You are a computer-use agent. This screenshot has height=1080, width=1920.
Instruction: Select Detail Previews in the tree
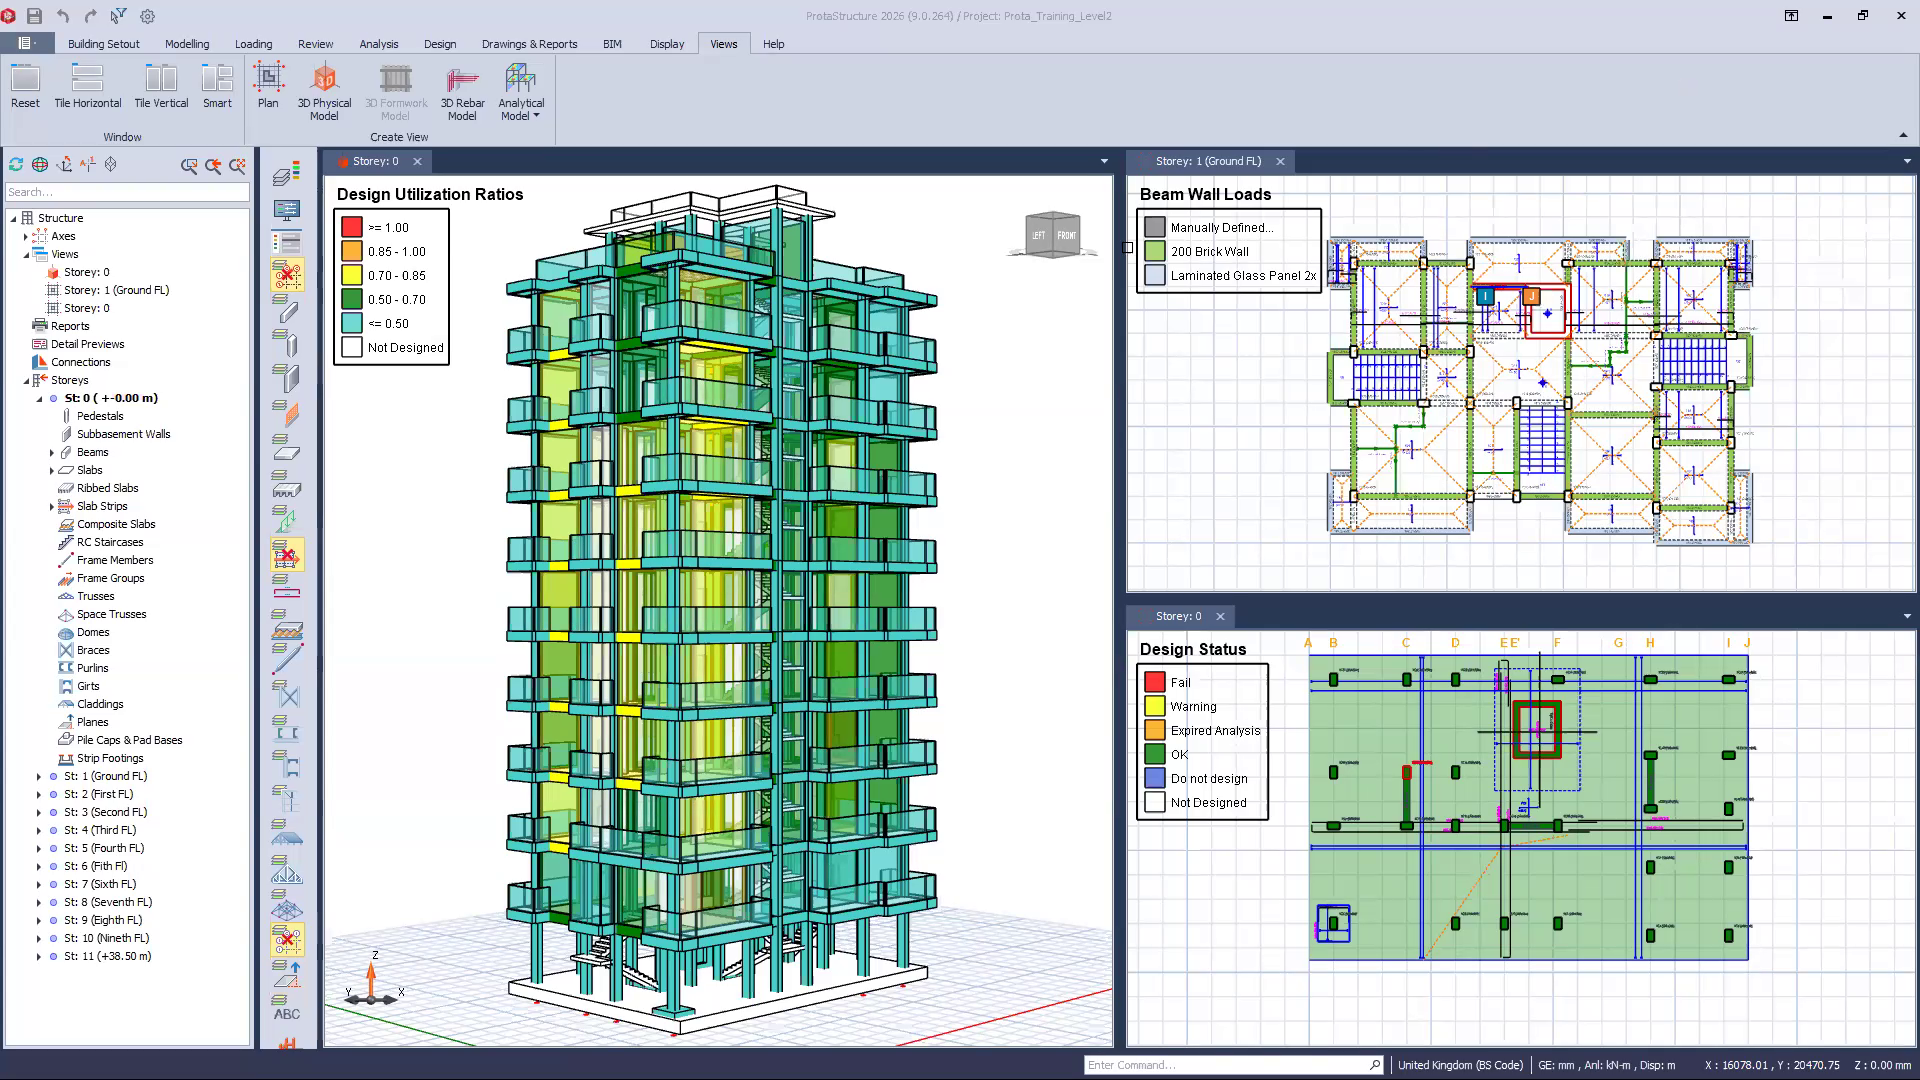87,344
